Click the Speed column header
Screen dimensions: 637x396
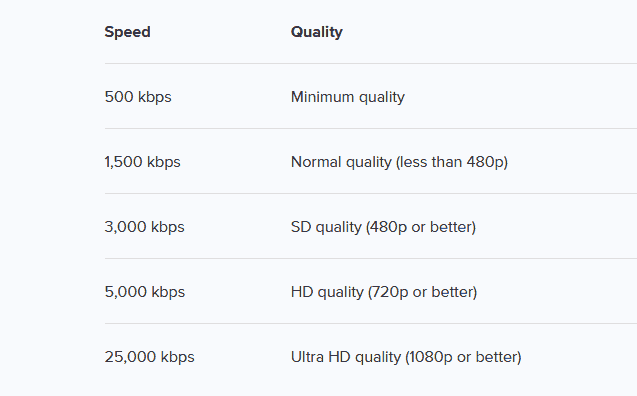(128, 32)
